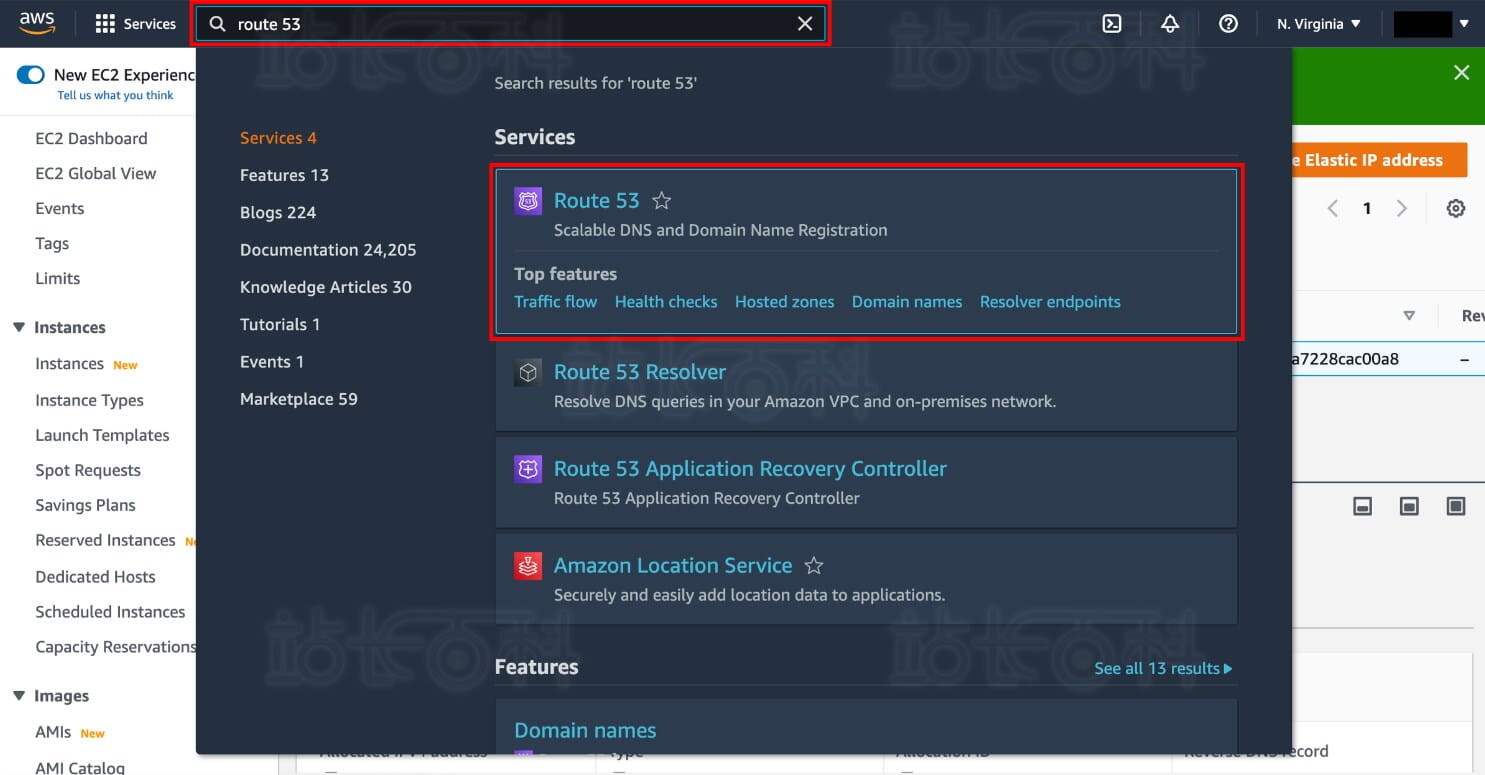This screenshot has height=775, width=1485.
Task: Open Instances in the sidebar
Action: pyautogui.click(x=69, y=364)
